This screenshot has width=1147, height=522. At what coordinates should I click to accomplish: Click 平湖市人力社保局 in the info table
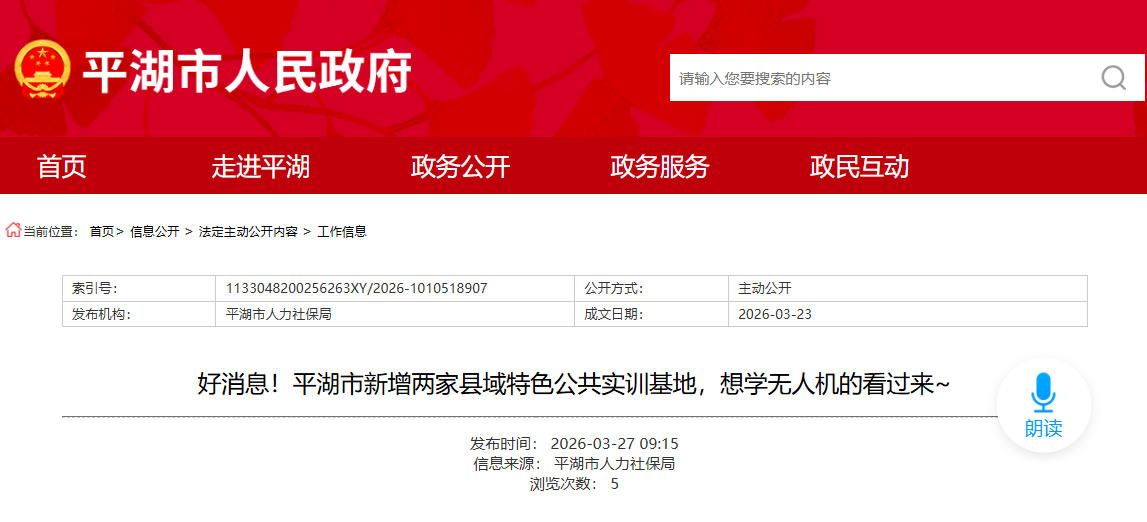pyautogui.click(x=279, y=314)
